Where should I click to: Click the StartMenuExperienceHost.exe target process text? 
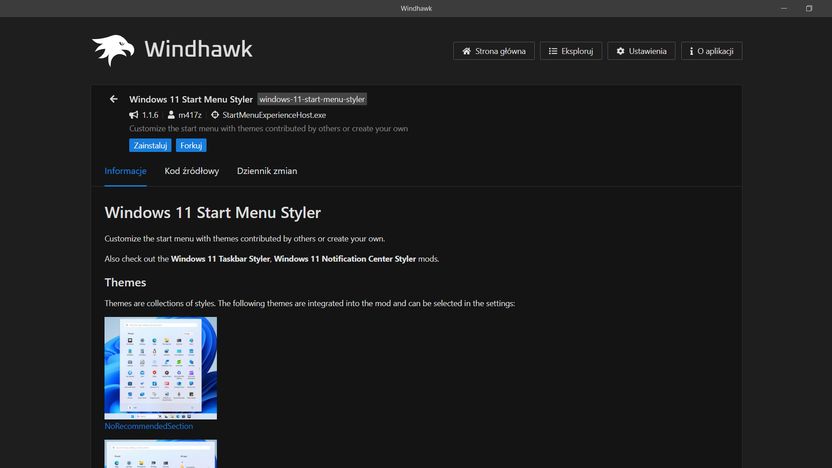tap(274, 115)
